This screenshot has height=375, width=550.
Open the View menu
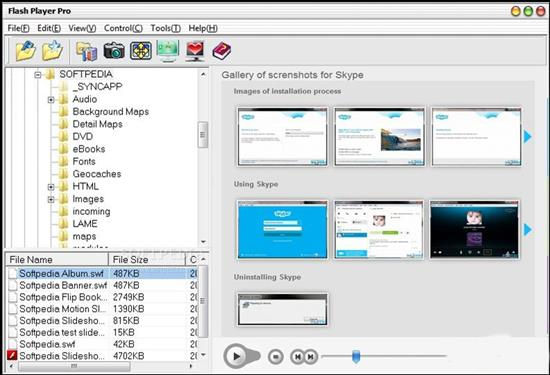[82, 28]
